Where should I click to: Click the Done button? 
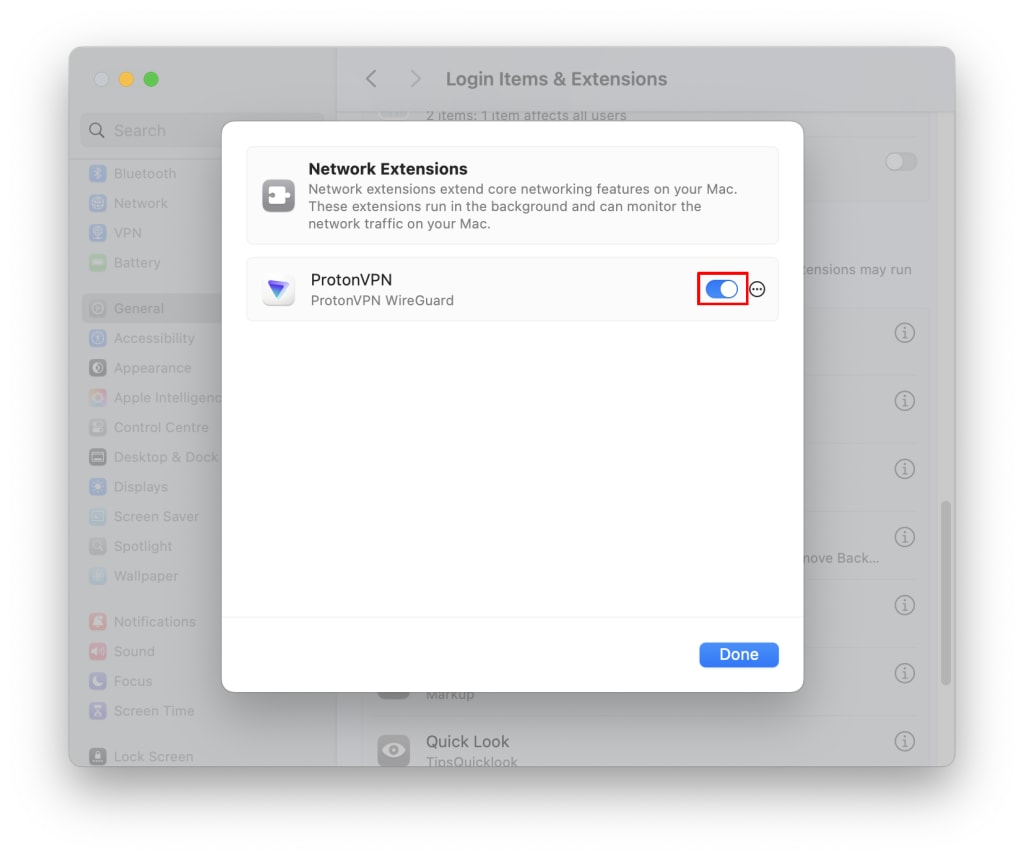739,654
